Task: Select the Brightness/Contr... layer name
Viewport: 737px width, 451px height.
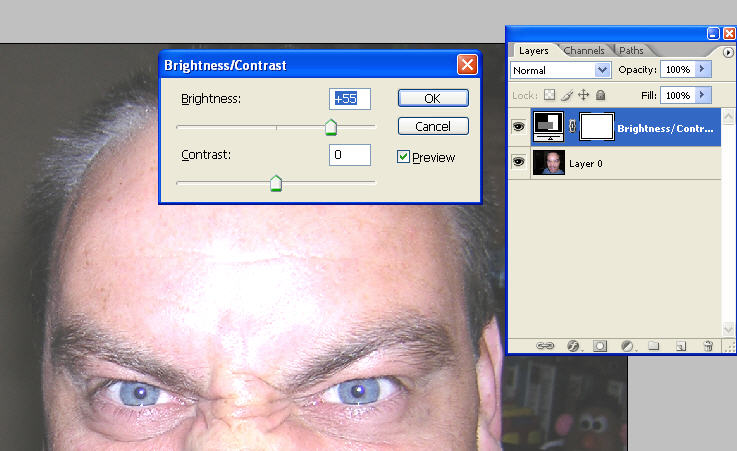Action: click(665, 128)
